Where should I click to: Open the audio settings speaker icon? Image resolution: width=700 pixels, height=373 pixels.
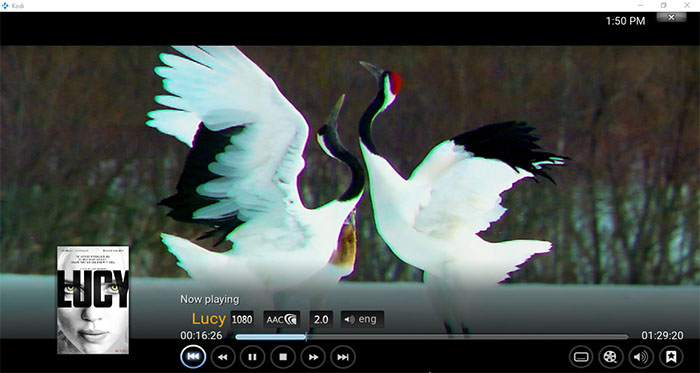[x=641, y=357]
